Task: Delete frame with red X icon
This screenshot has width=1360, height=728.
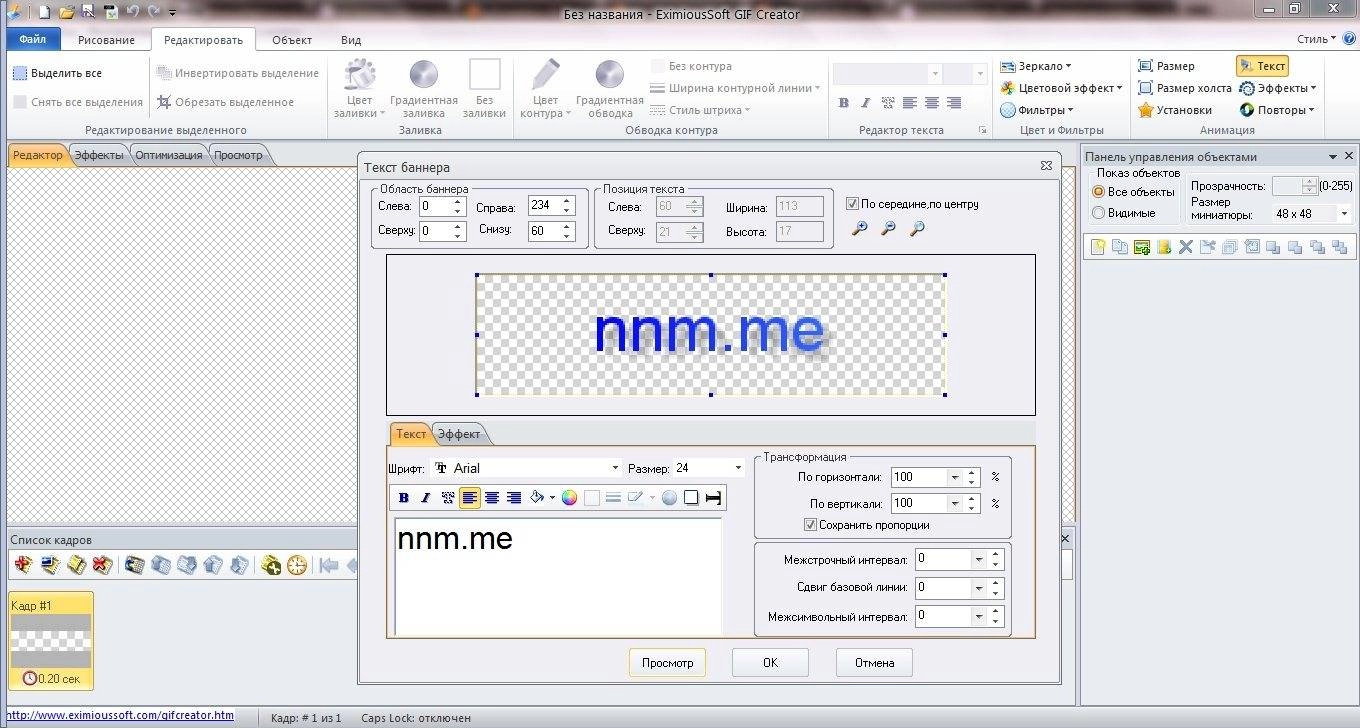Action: click(101, 566)
